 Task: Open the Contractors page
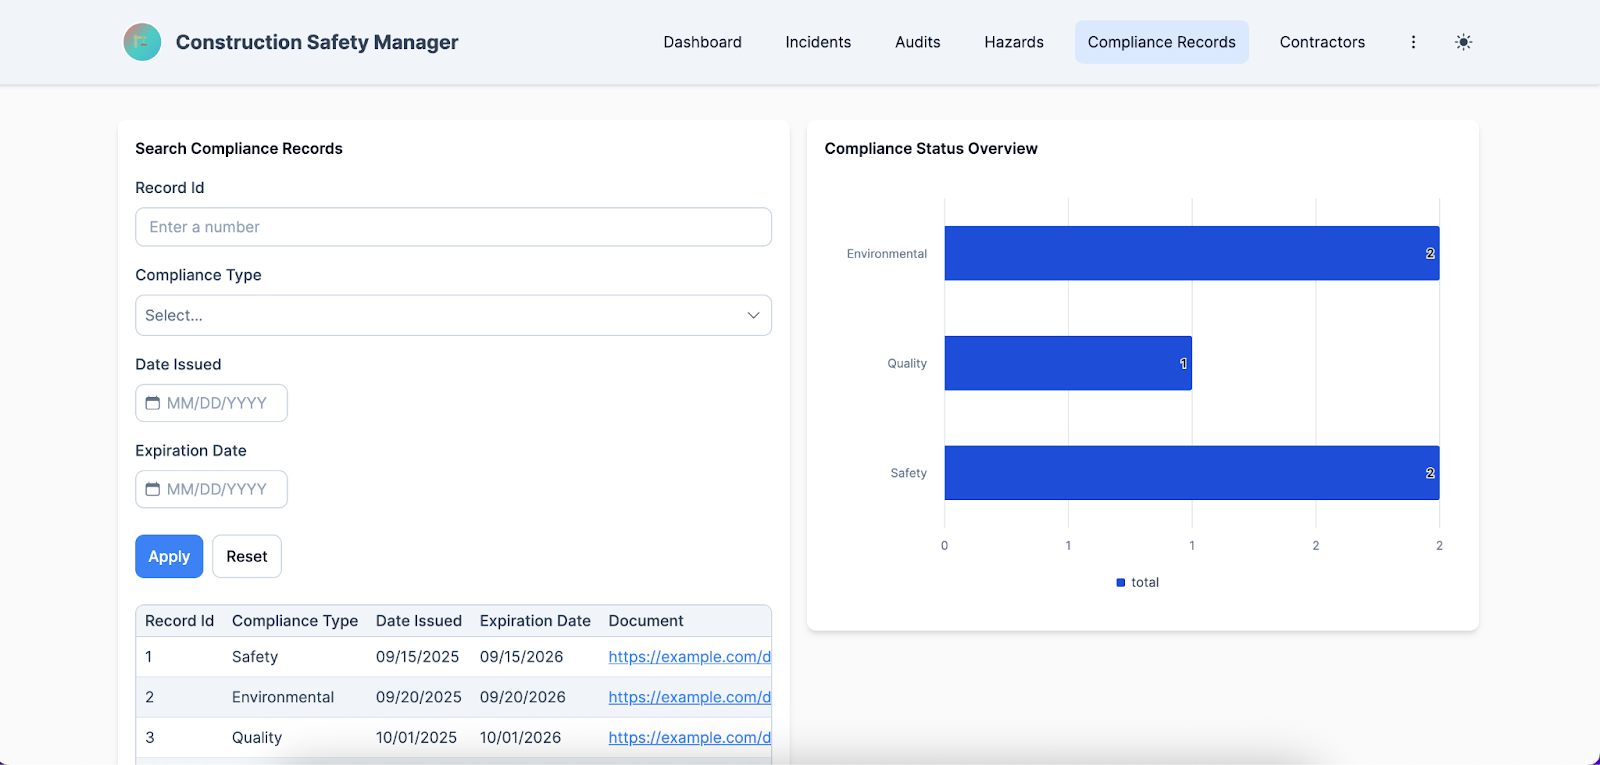pos(1322,42)
